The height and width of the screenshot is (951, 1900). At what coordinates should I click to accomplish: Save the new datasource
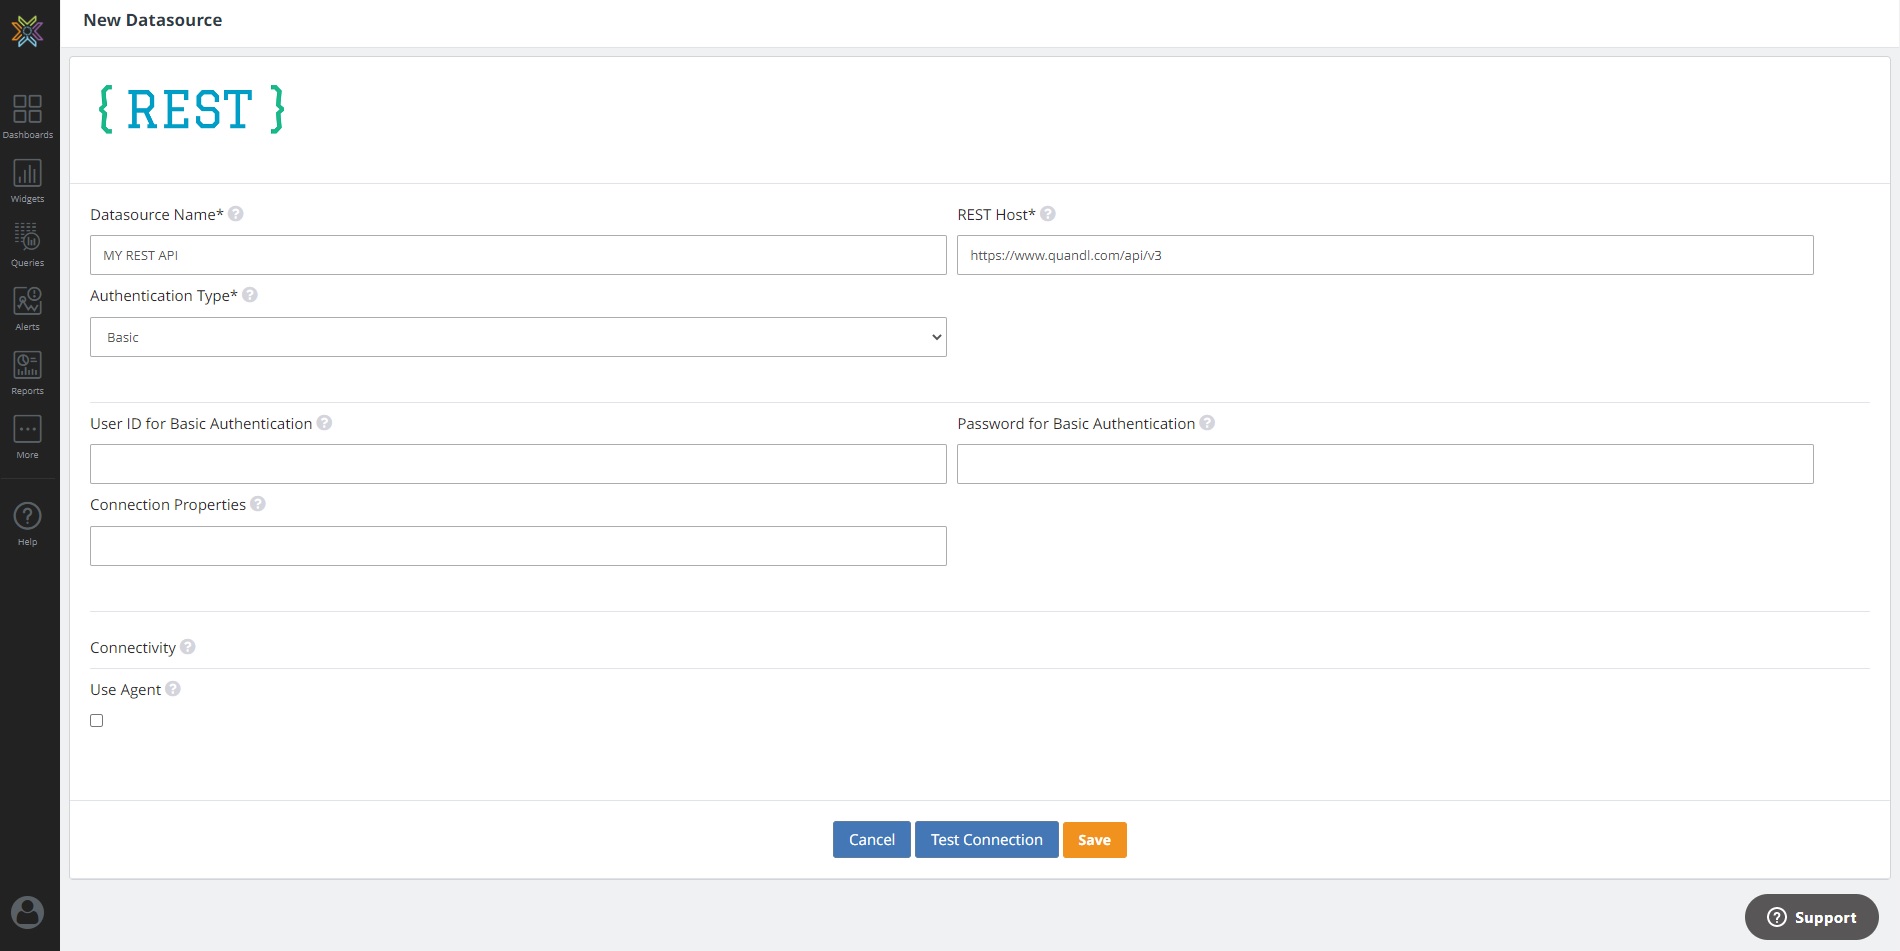1094,840
